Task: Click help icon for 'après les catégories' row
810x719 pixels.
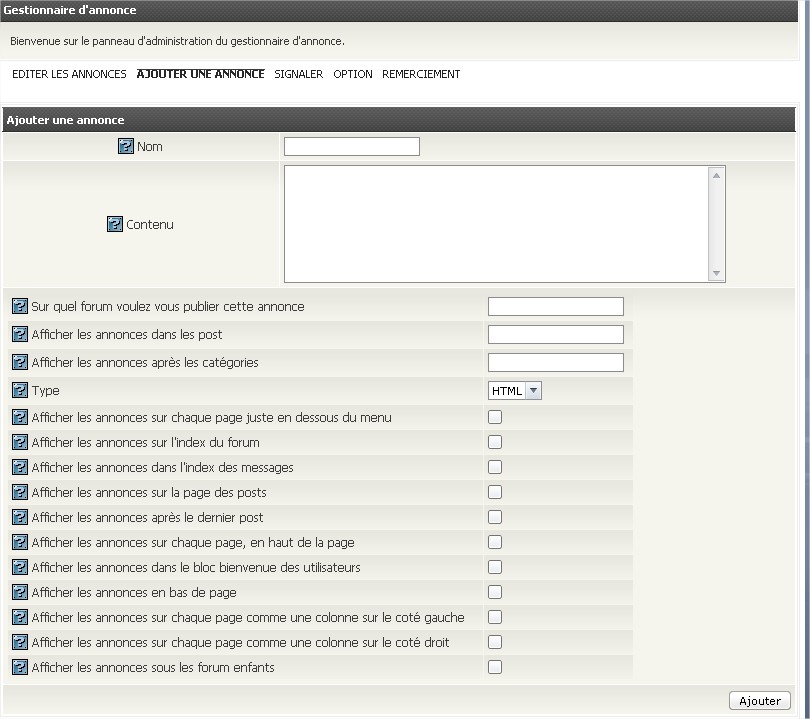Action: click(19, 363)
